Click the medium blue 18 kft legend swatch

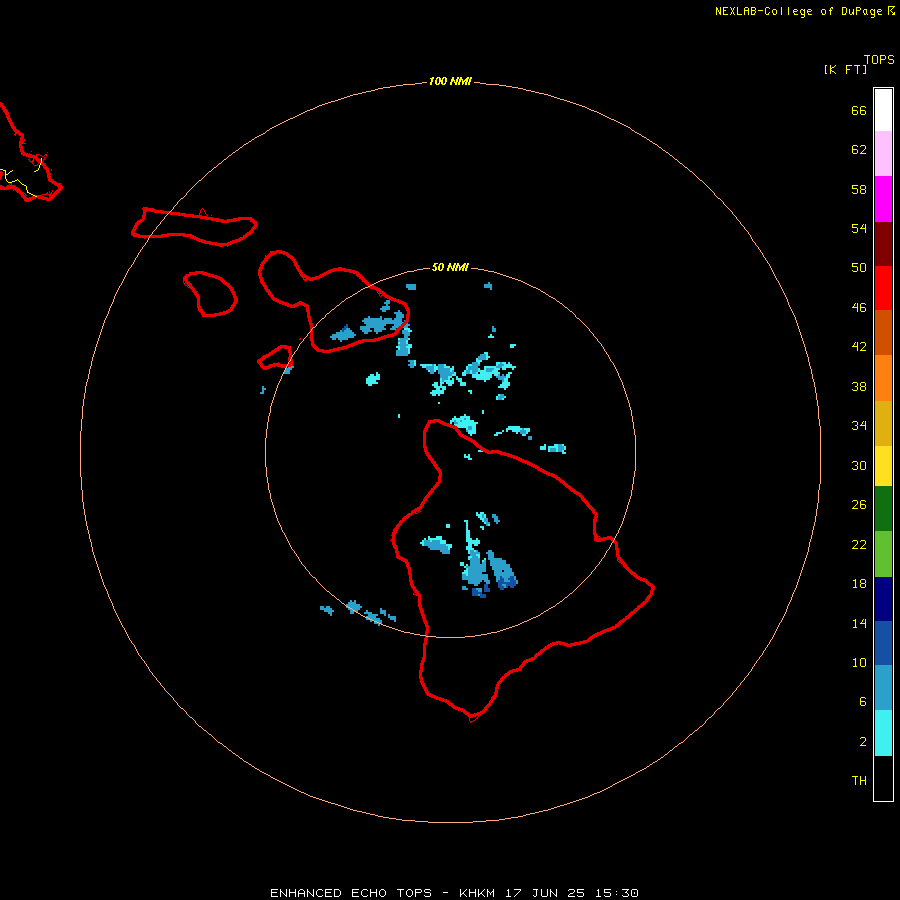883,643
